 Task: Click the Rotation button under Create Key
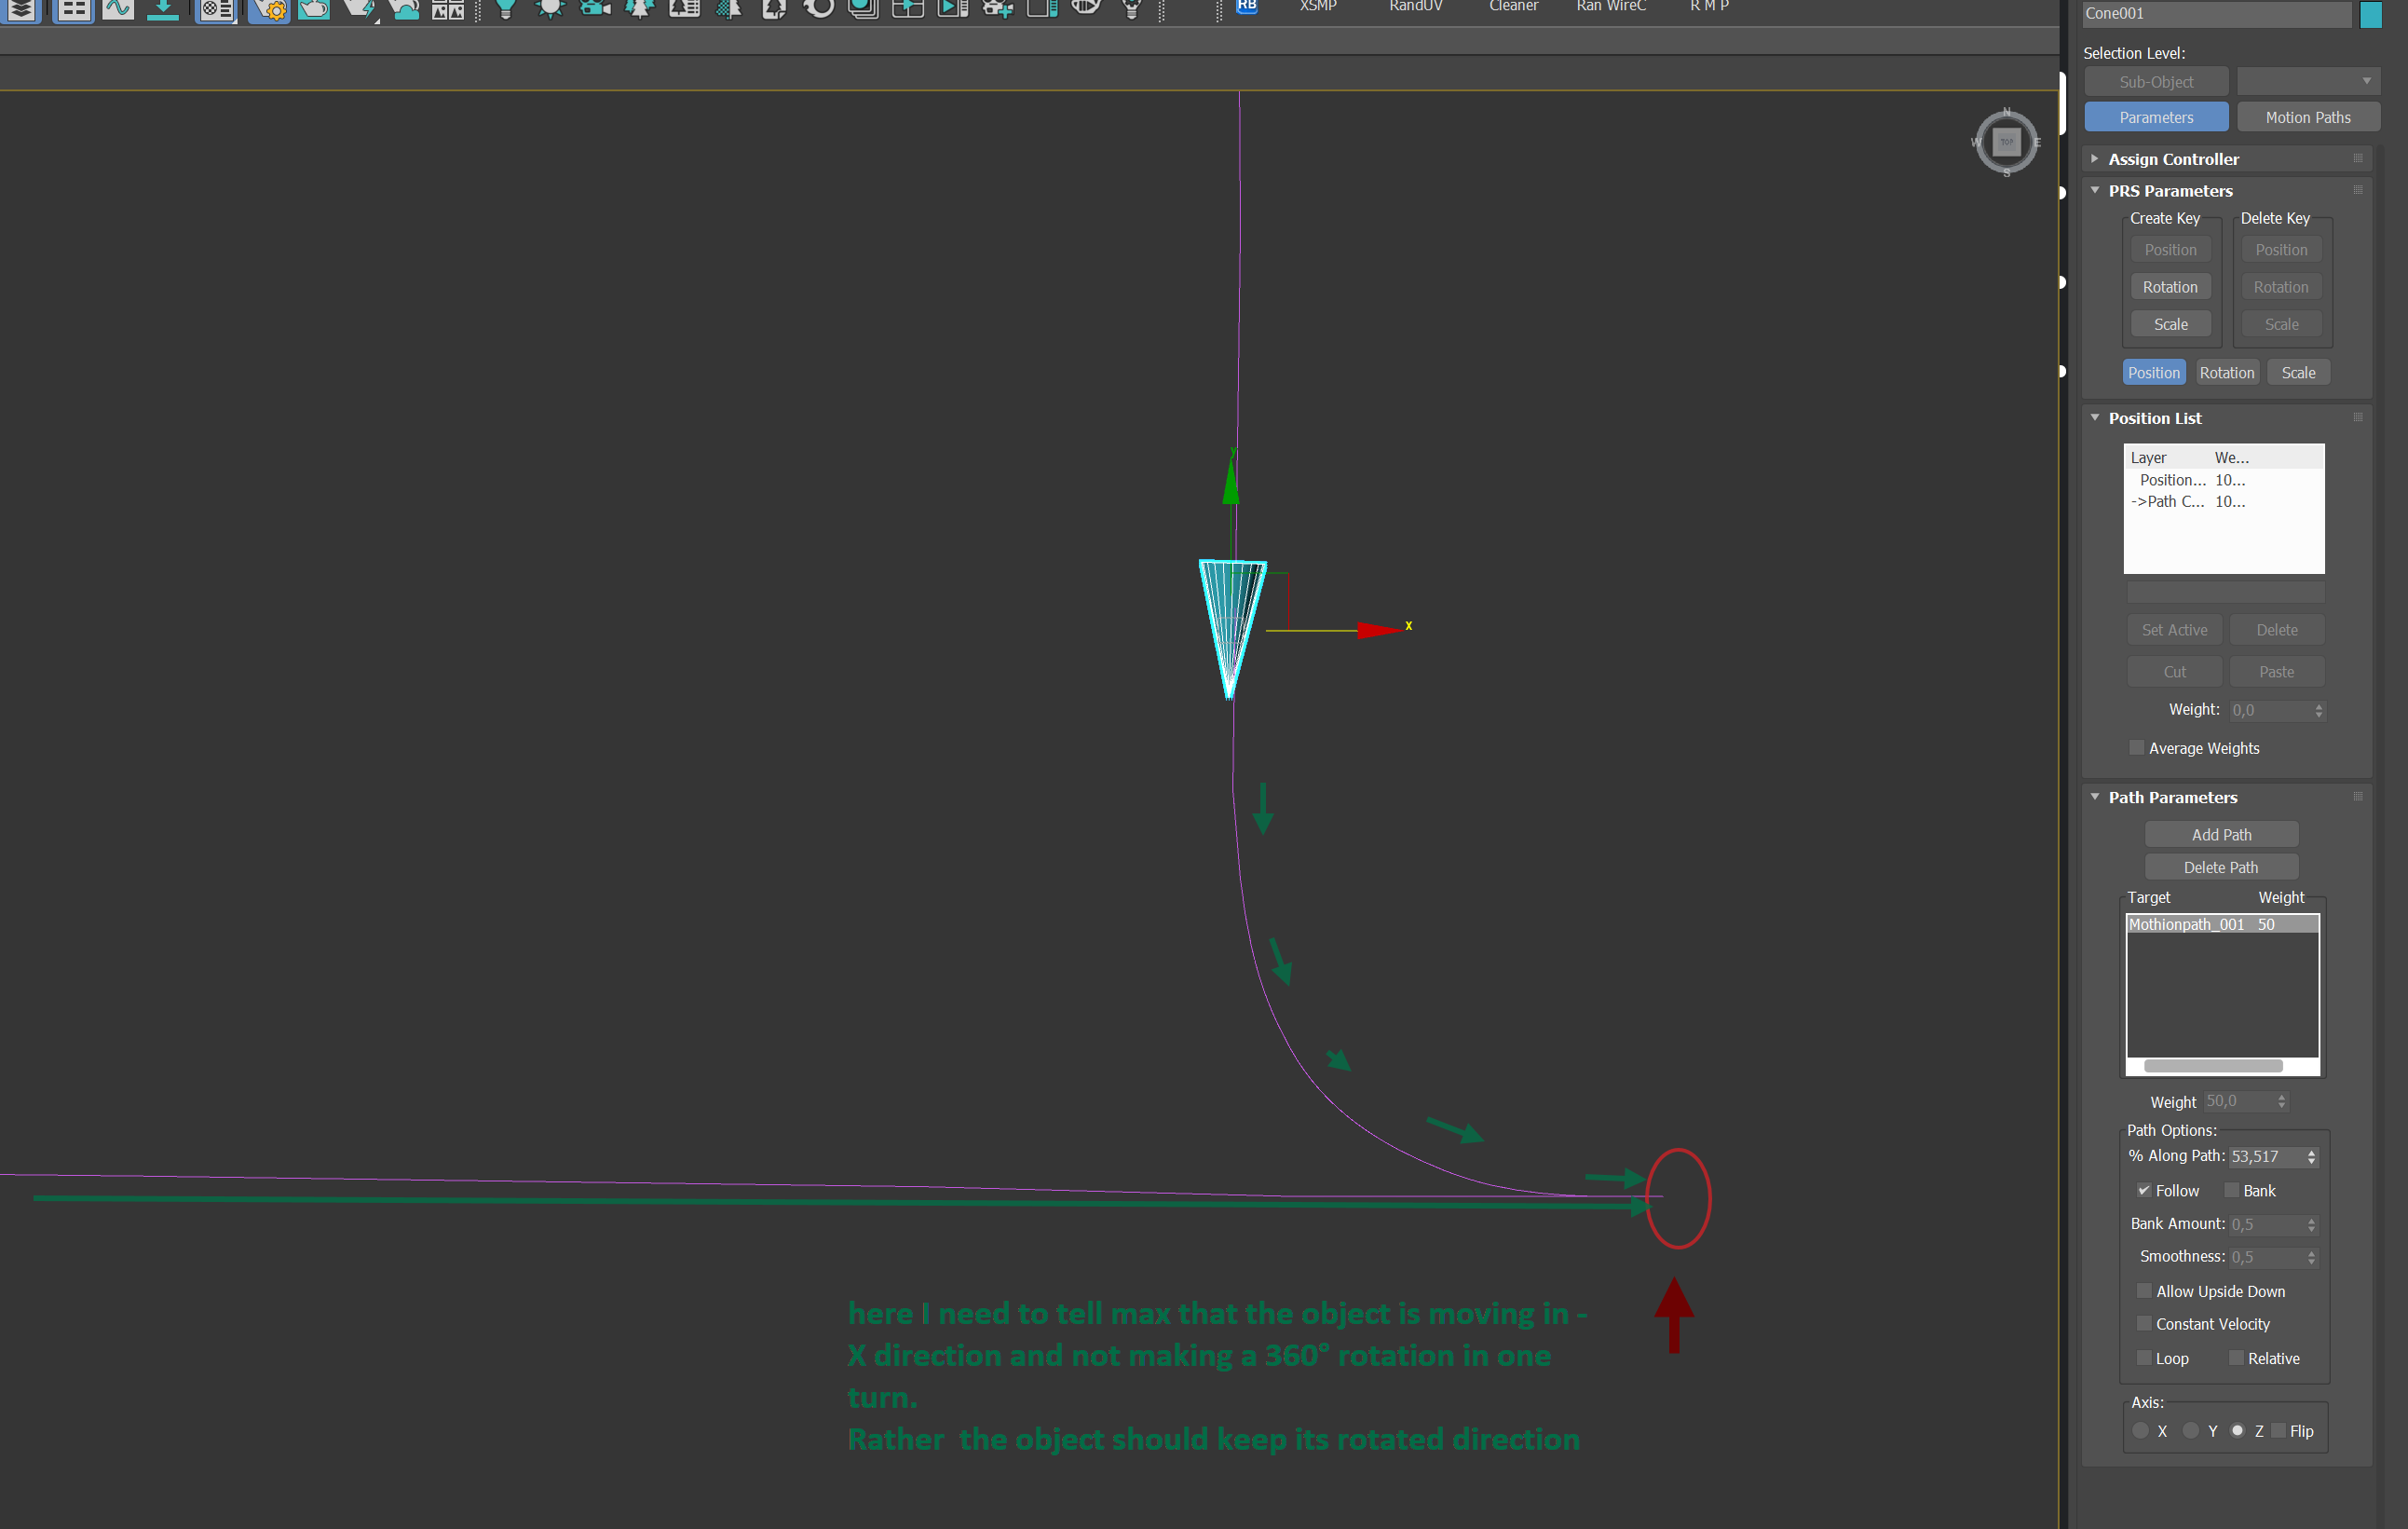[2171, 286]
